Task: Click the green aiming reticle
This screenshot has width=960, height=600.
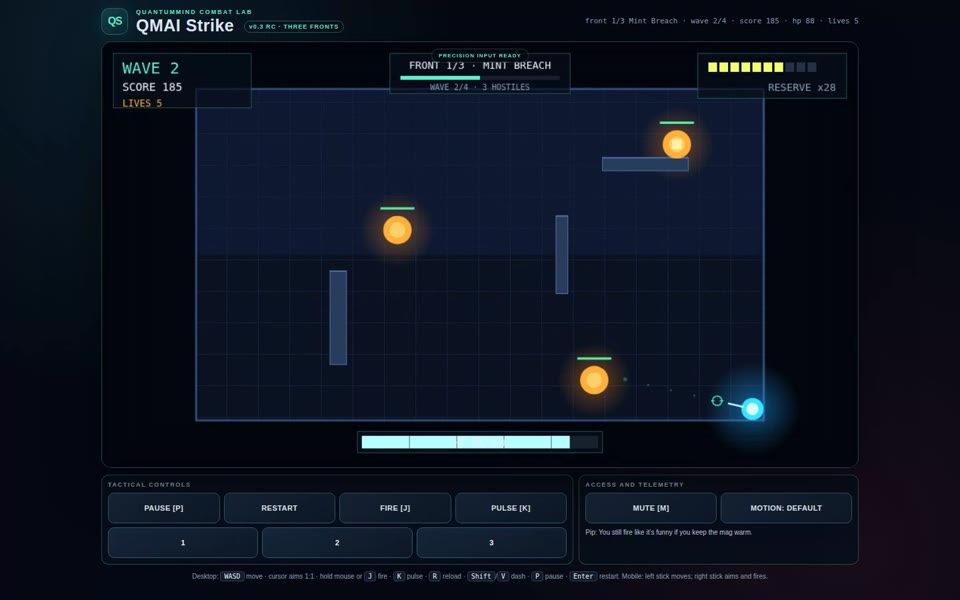Action: tap(717, 400)
